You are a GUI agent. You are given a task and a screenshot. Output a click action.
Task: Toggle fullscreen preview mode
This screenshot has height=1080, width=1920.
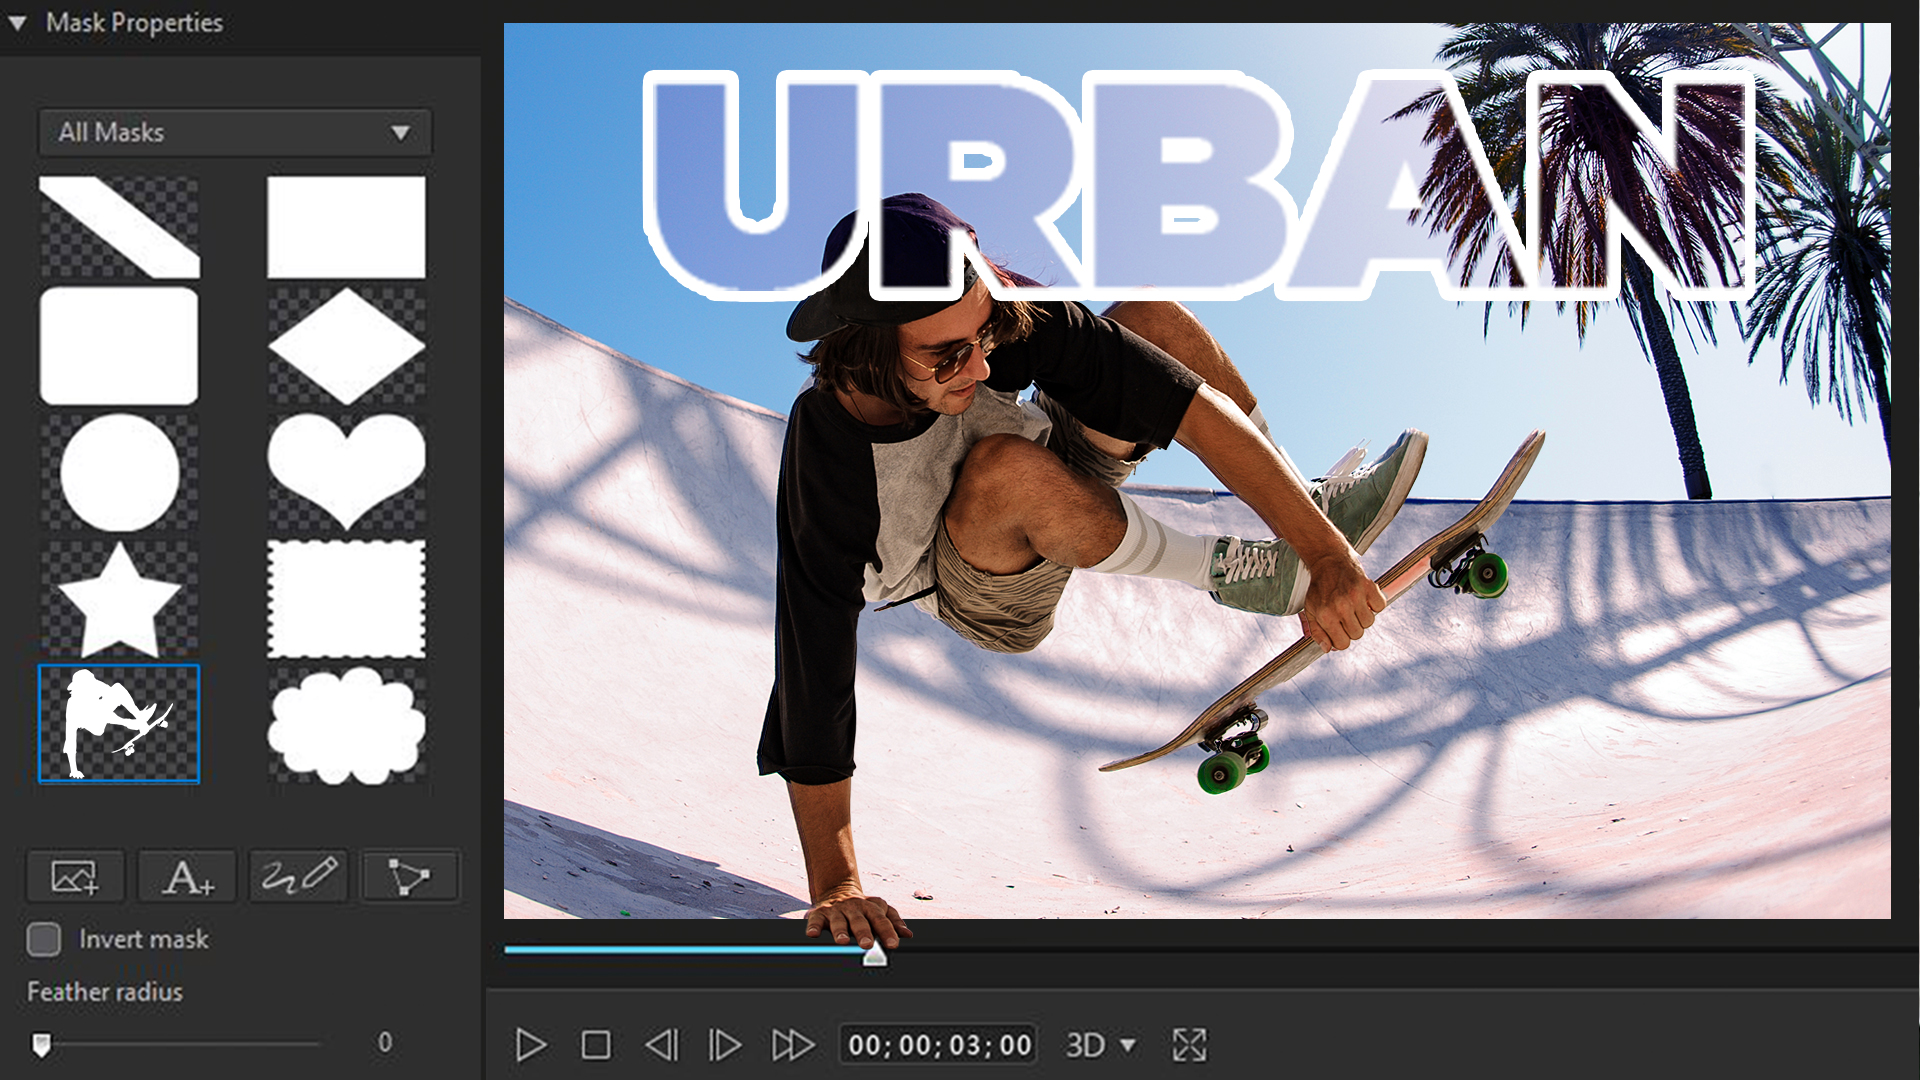point(1189,1045)
